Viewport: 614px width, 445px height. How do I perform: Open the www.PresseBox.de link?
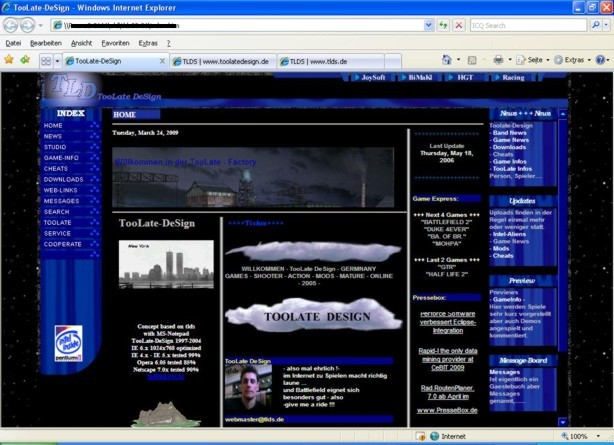pyautogui.click(x=447, y=410)
